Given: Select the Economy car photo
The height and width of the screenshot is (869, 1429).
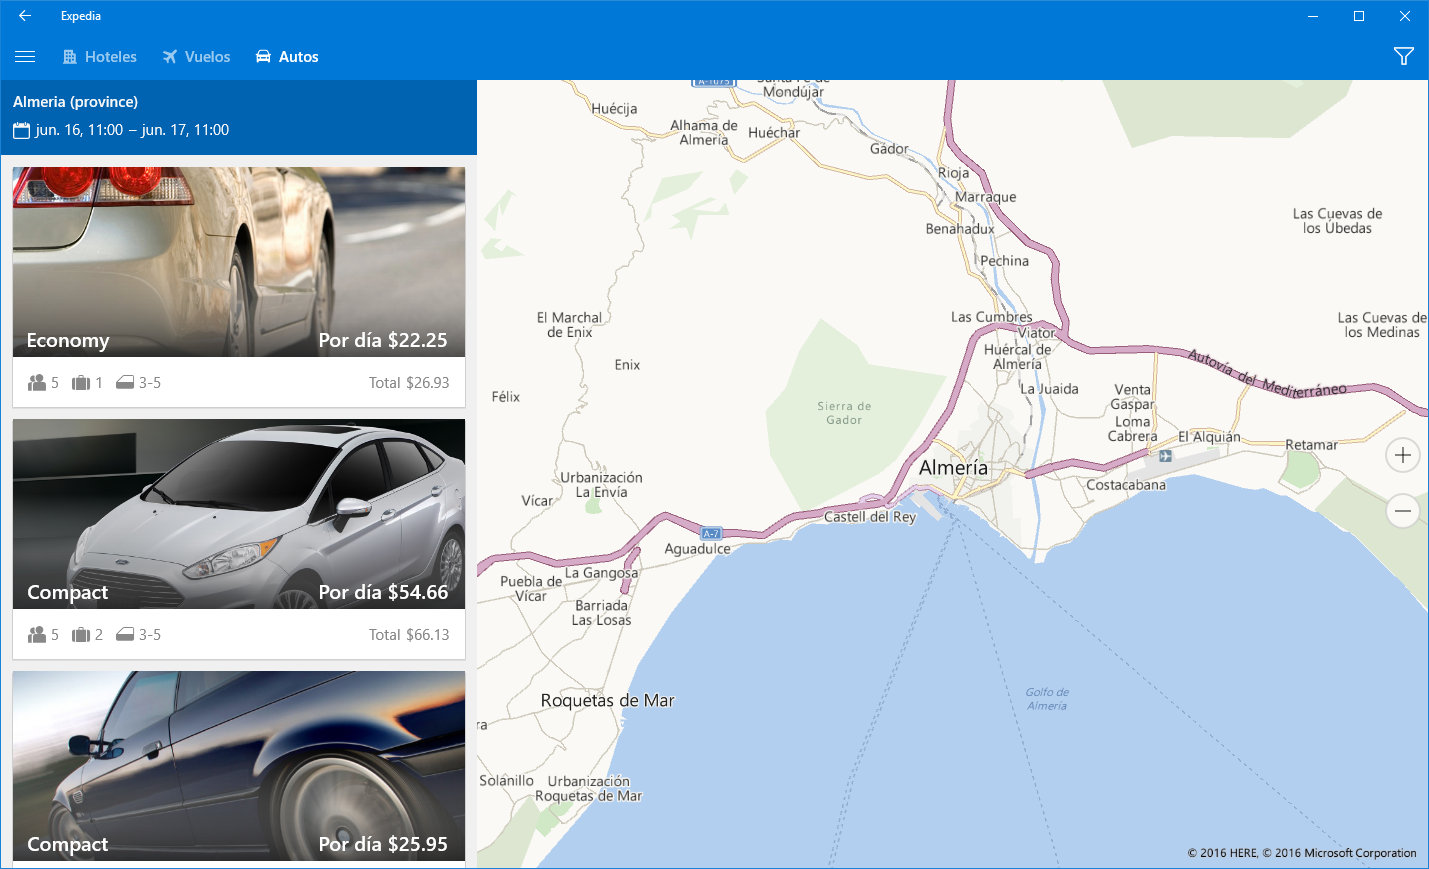Looking at the screenshot, I should (x=238, y=260).
